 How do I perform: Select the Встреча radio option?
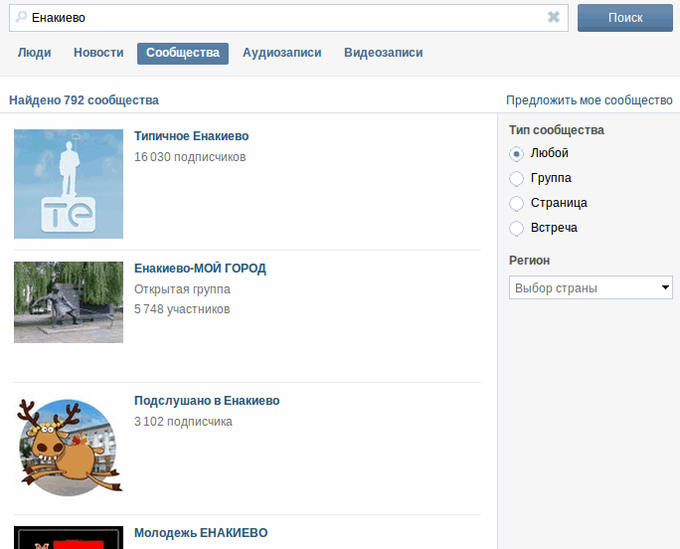tap(516, 228)
